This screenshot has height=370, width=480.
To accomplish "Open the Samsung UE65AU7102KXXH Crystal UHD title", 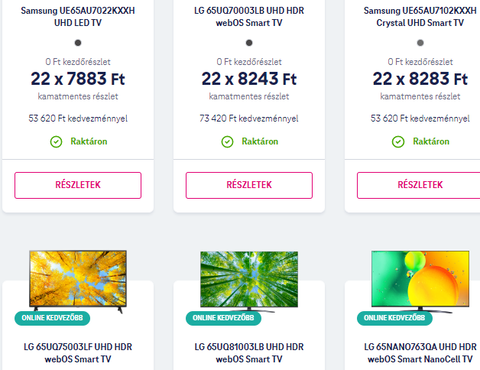I will click(x=420, y=17).
